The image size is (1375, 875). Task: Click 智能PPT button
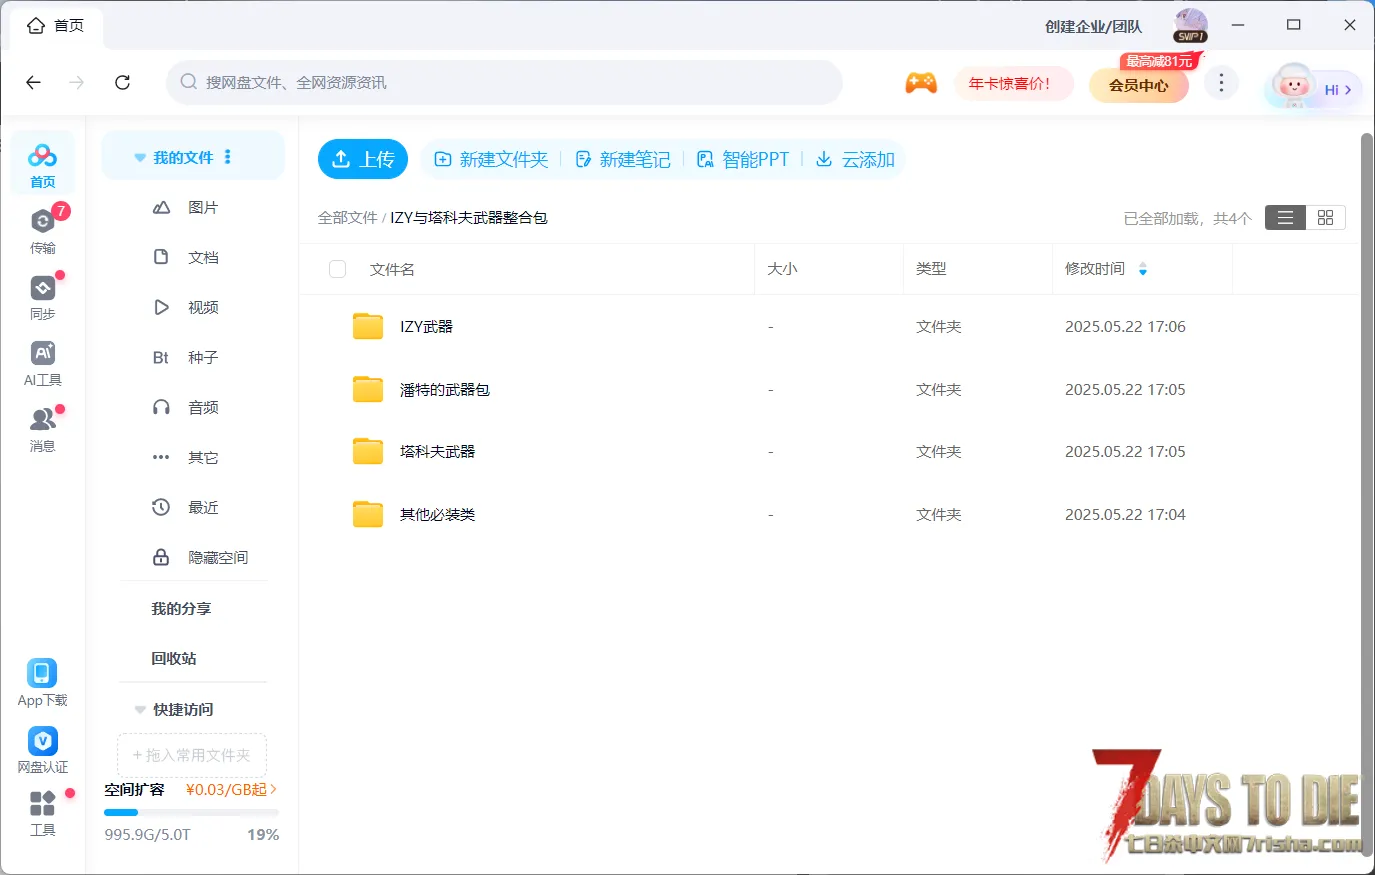click(x=743, y=159)
